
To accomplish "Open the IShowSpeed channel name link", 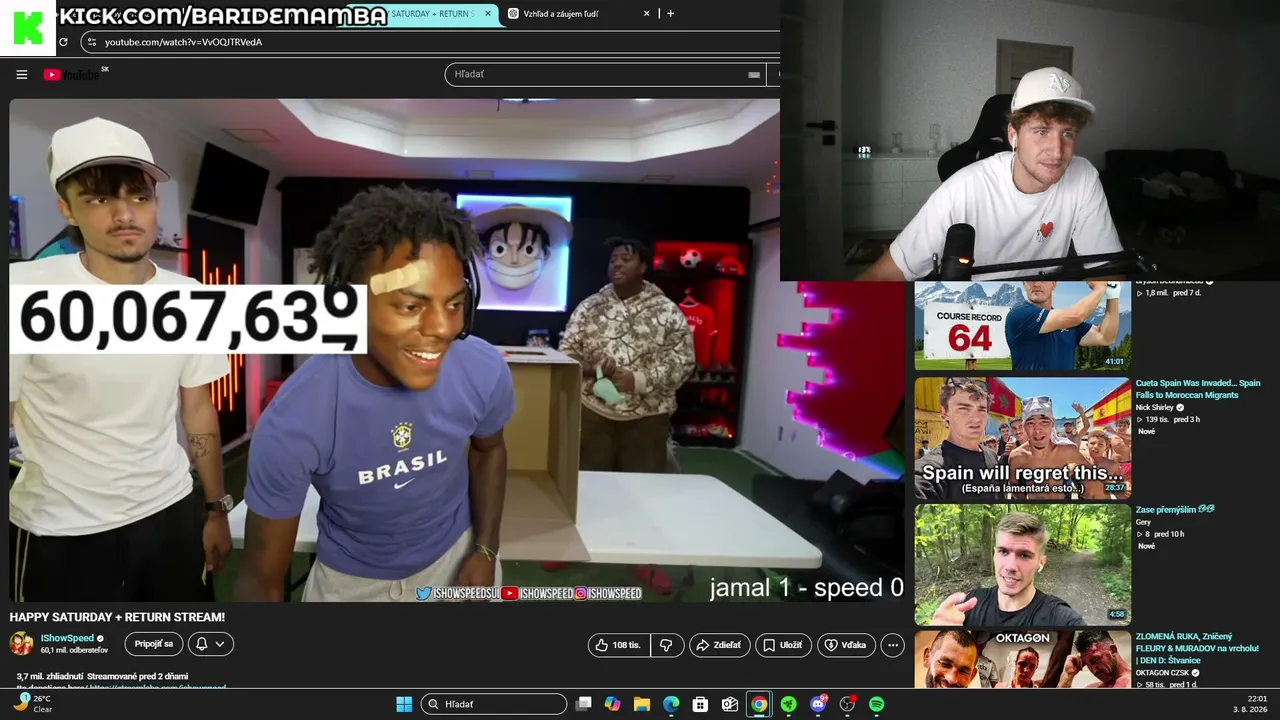I will point(67,638).
